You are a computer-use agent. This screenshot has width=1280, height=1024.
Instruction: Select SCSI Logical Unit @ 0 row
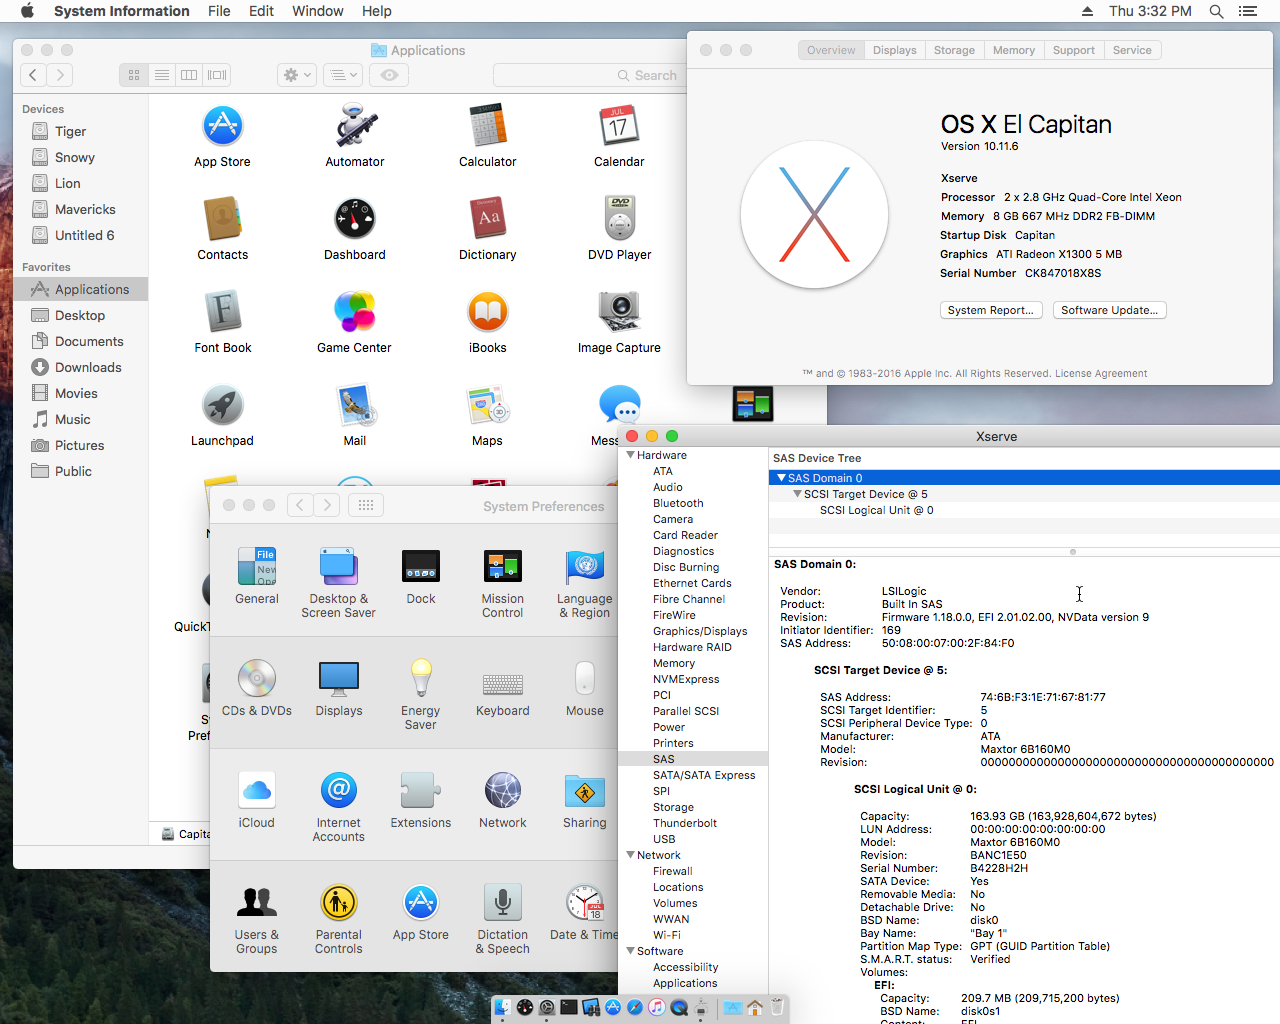(1024, 510)
